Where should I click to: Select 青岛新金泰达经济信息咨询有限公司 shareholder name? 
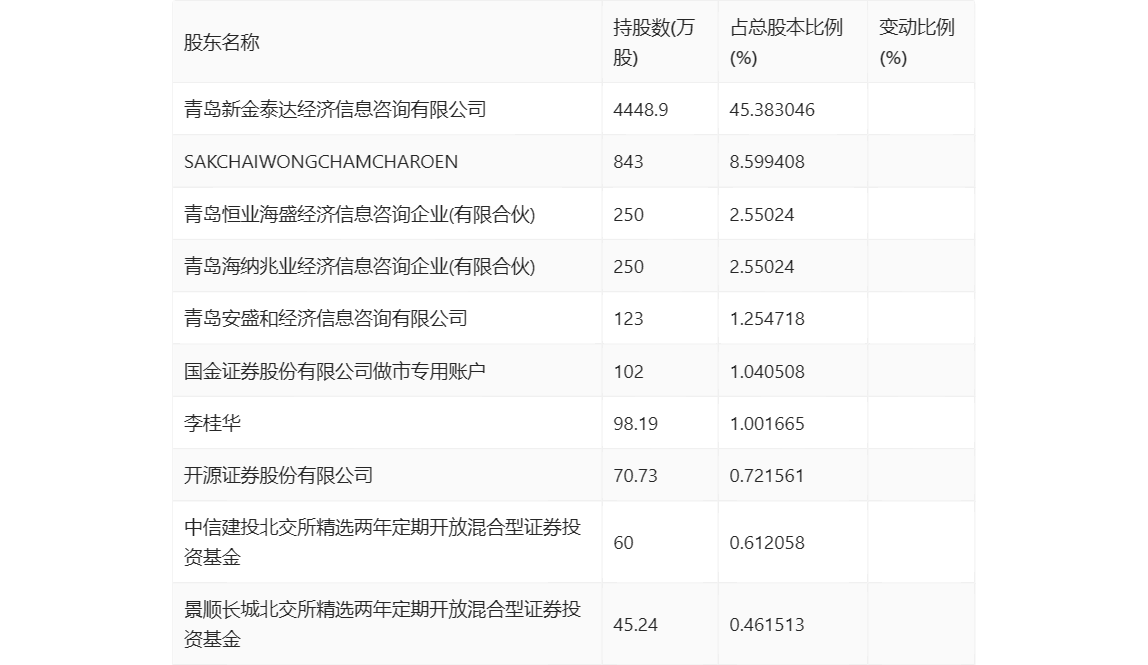click(335, 109)
